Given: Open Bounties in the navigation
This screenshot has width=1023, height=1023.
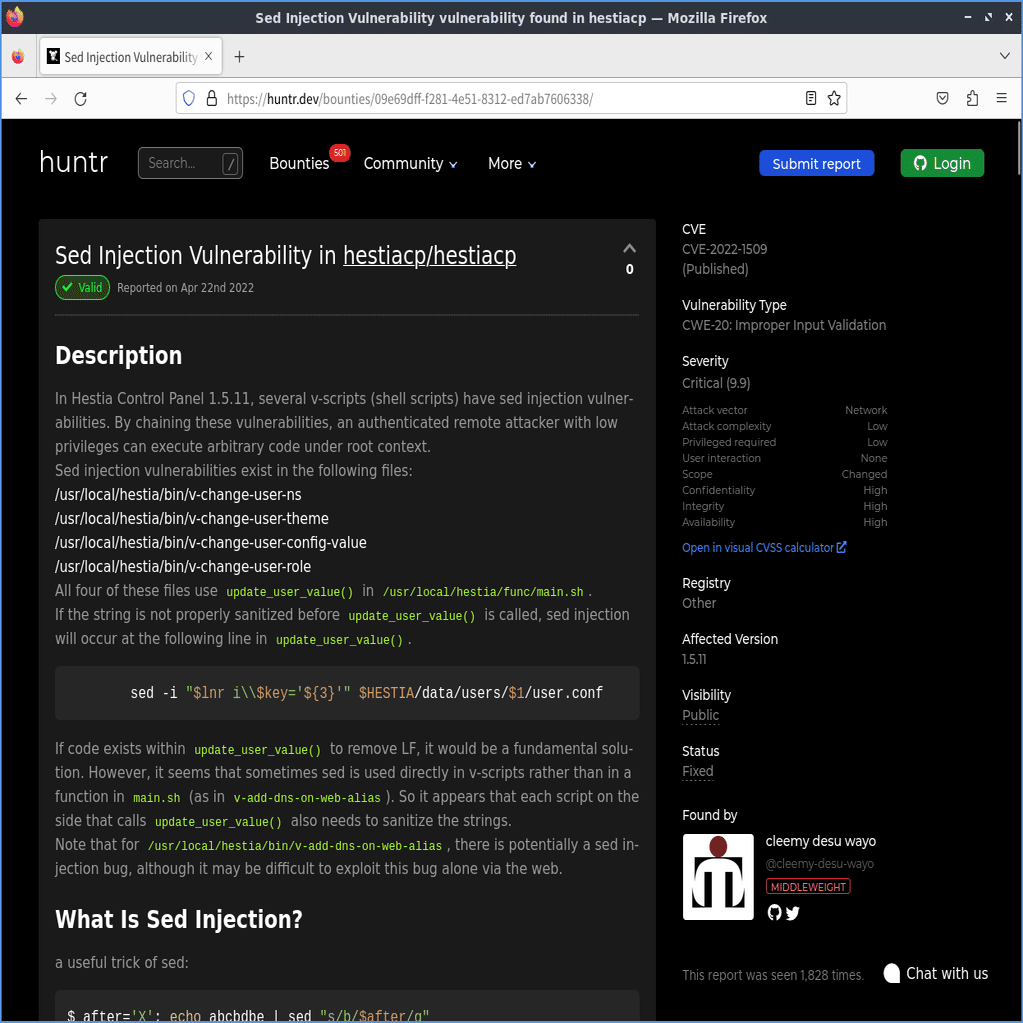Looking at the screenshot, I should point(299,163).
